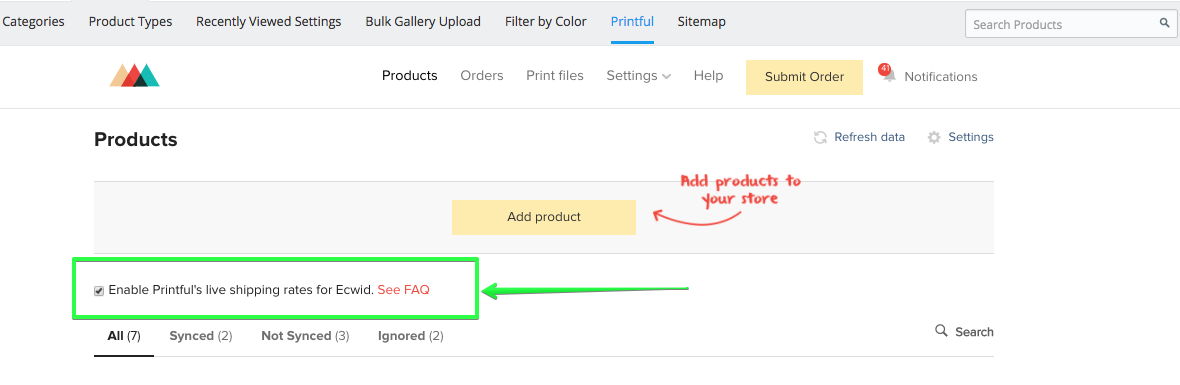Toggle the live shipping rates checkbox
The image size is (1180, 385).
pyautogui.click(x=99, y=291)
